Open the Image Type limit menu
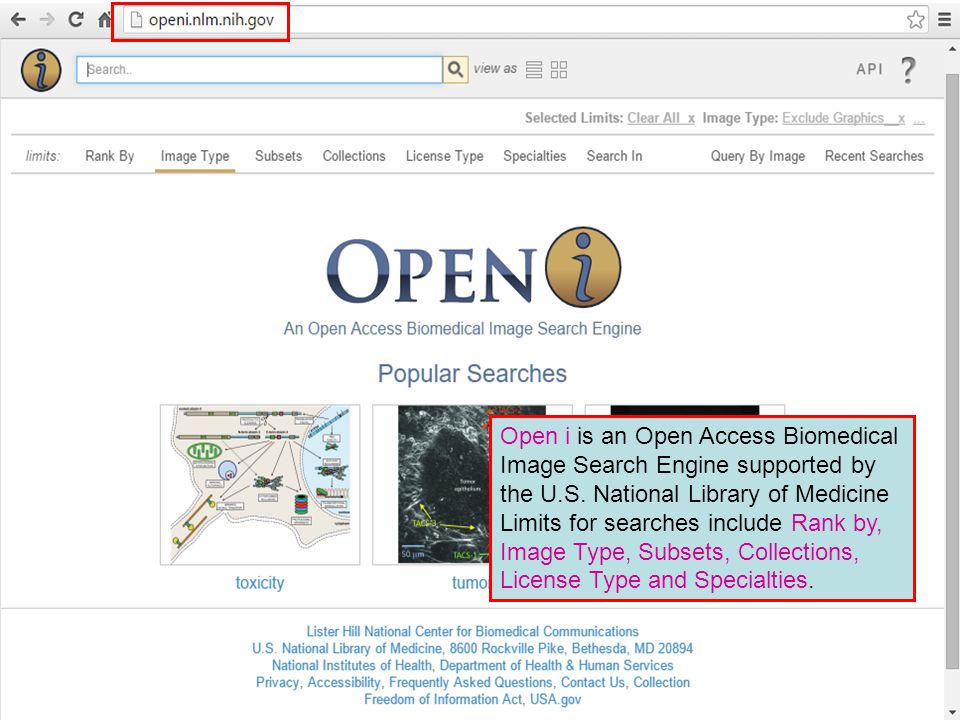The height and width of the screenshot is (720, 960). coord(195,157)
